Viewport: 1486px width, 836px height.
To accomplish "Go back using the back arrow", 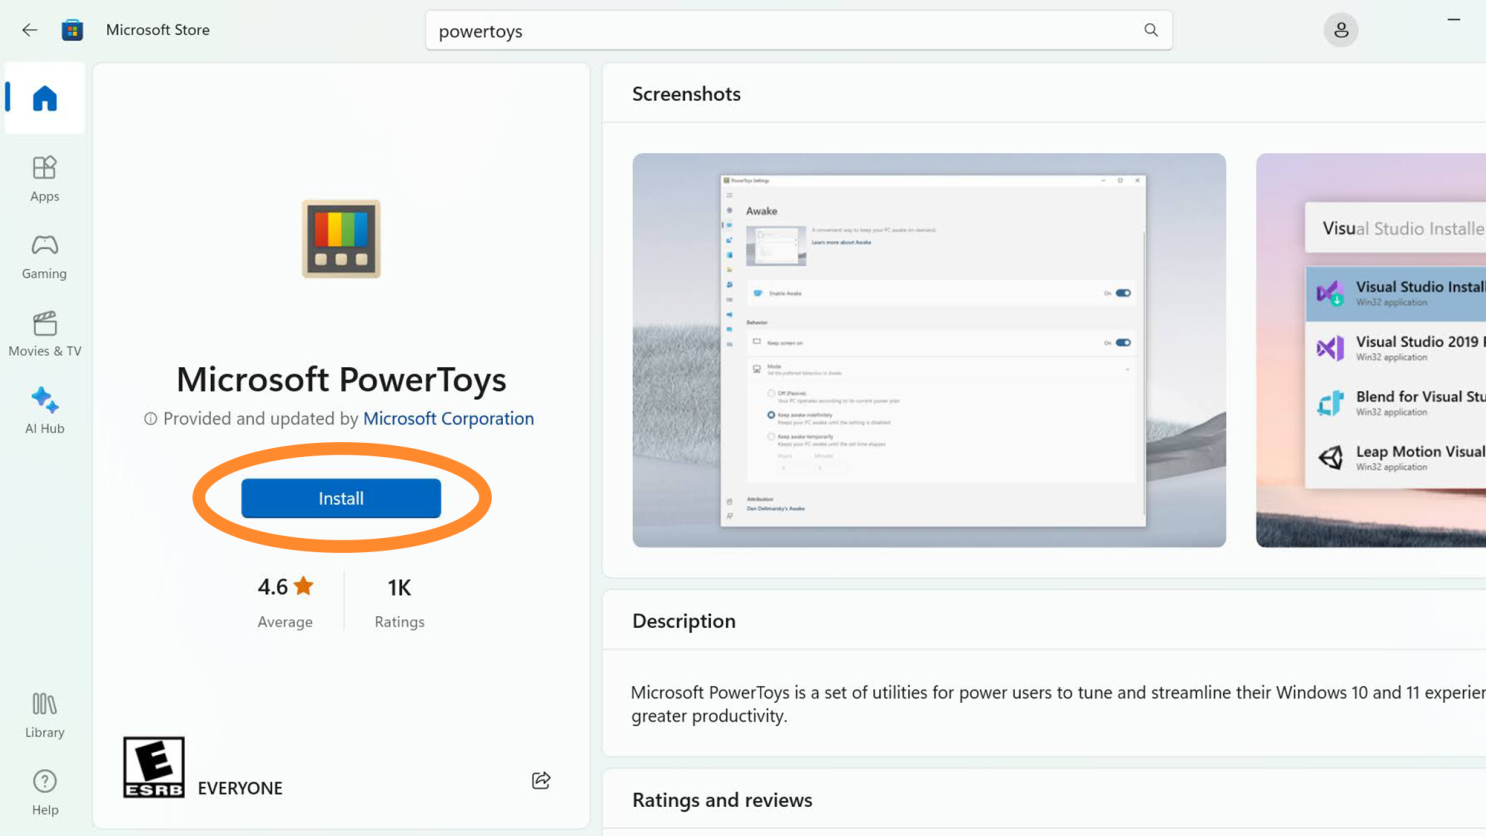I will (x=29, y=30).
